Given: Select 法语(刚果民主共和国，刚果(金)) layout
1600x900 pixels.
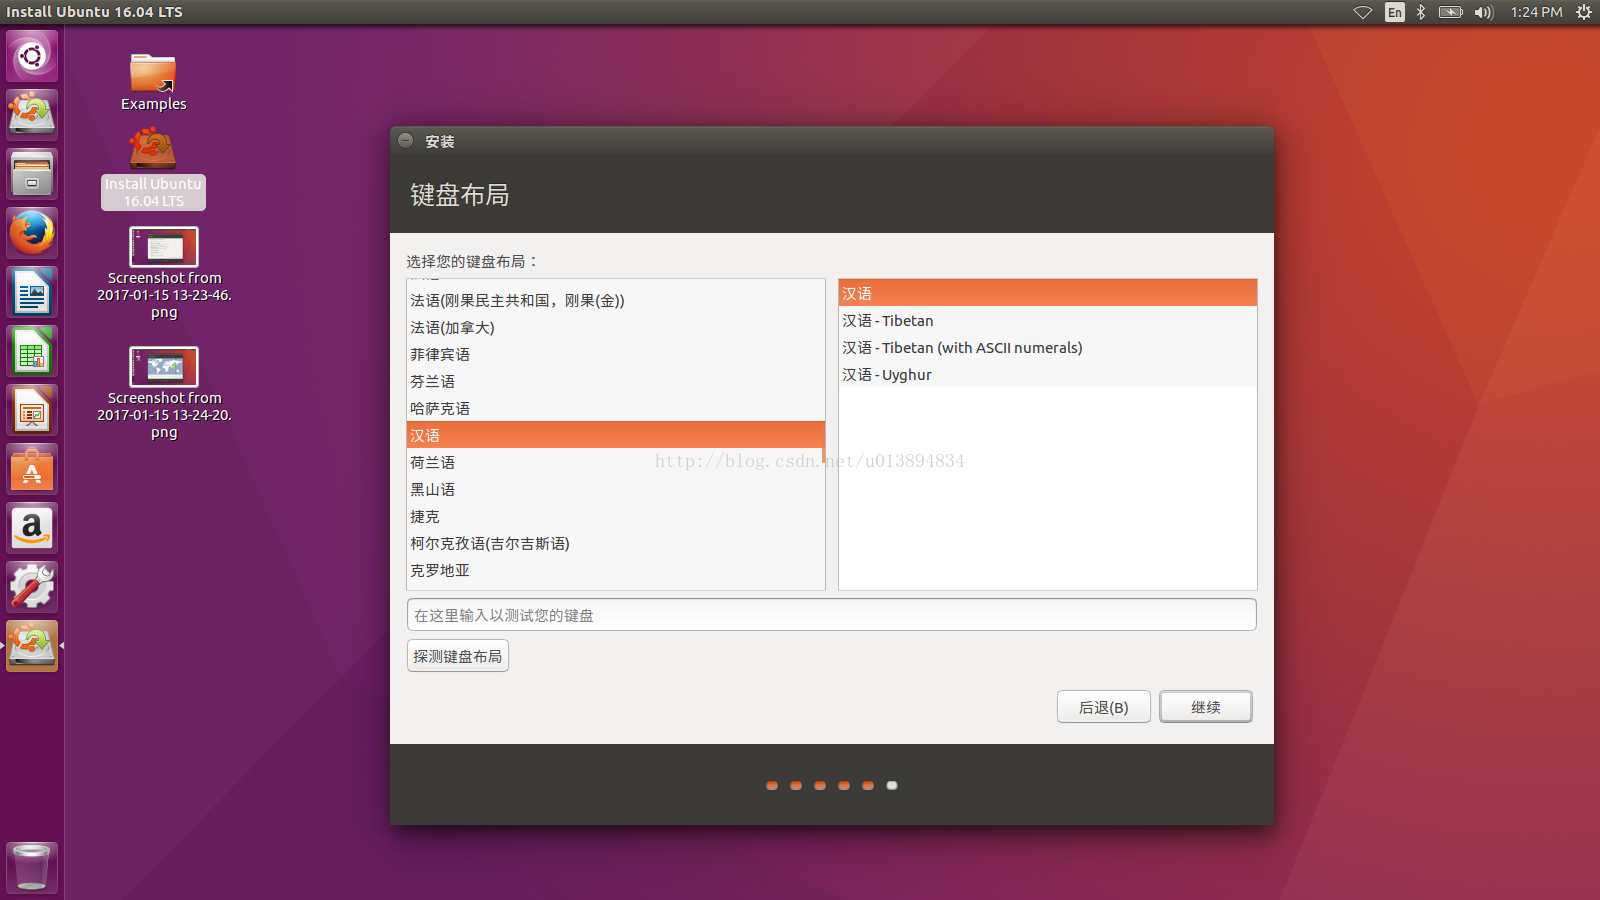Looking at the screenshot, I should 616,300.
